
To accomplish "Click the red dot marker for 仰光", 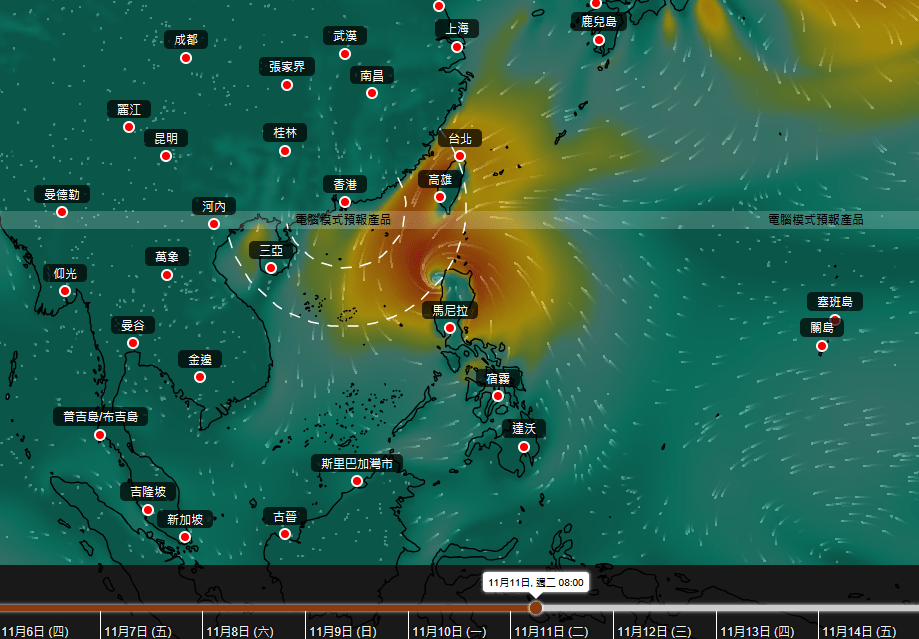I will [x=65, y=291].
